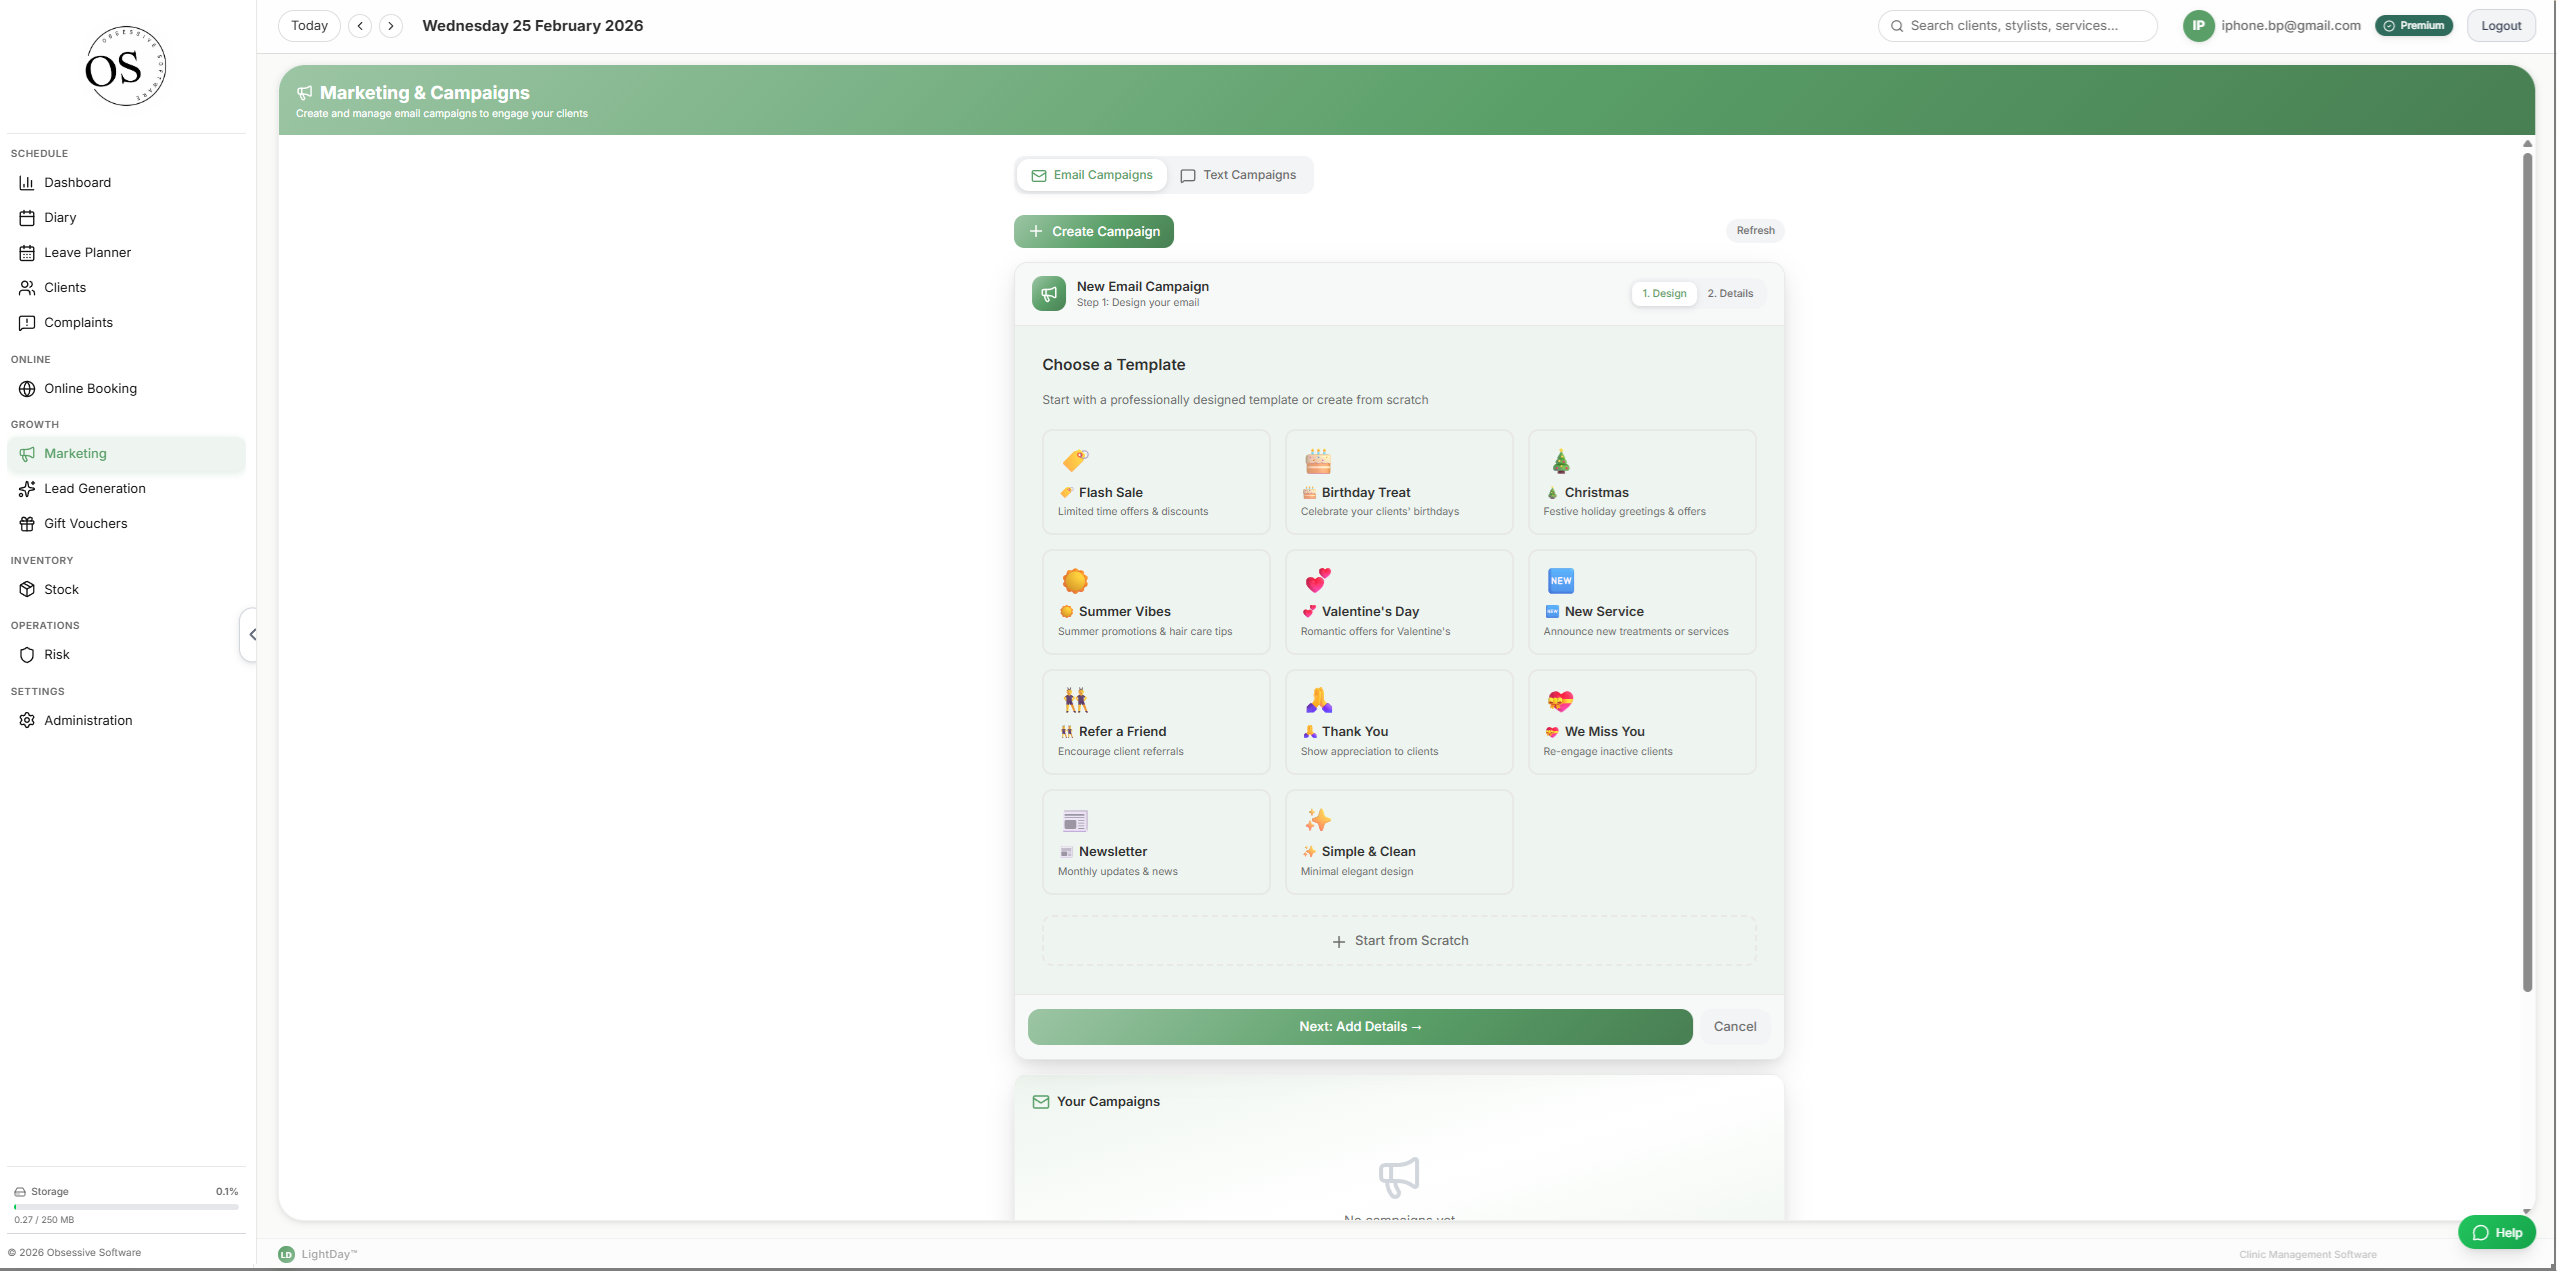Screen dimensions: 2557x1271
Task: Open Online Booking globe icon
Action: (x=27, y=388)
